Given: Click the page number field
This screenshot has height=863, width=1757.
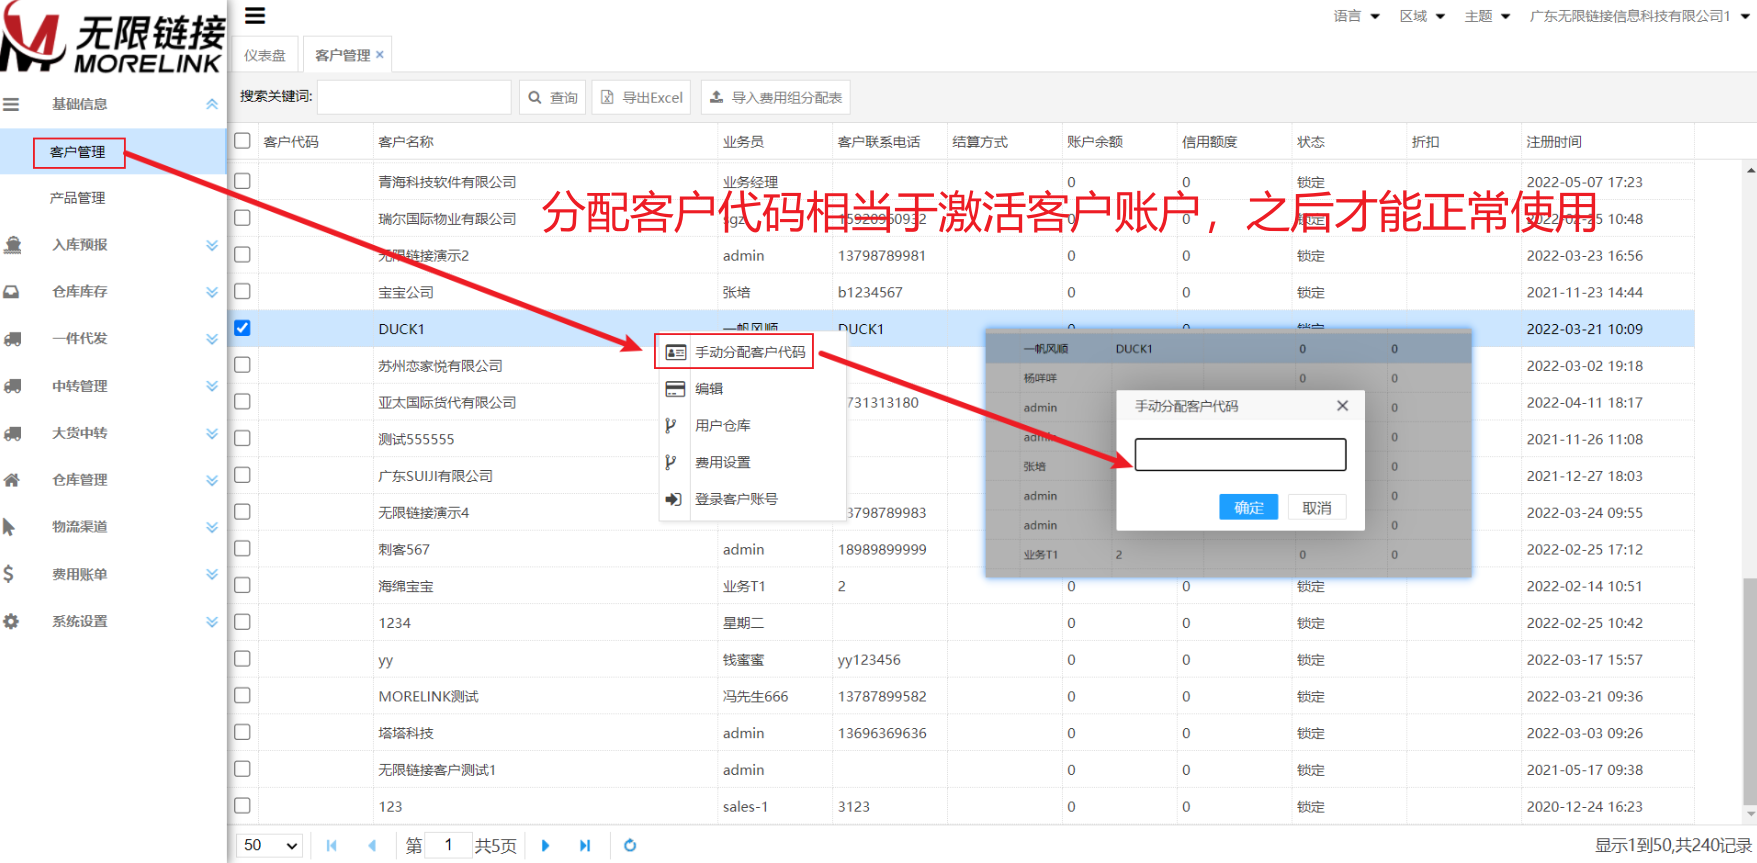Looking at the screenshot, I should point(449,845).
